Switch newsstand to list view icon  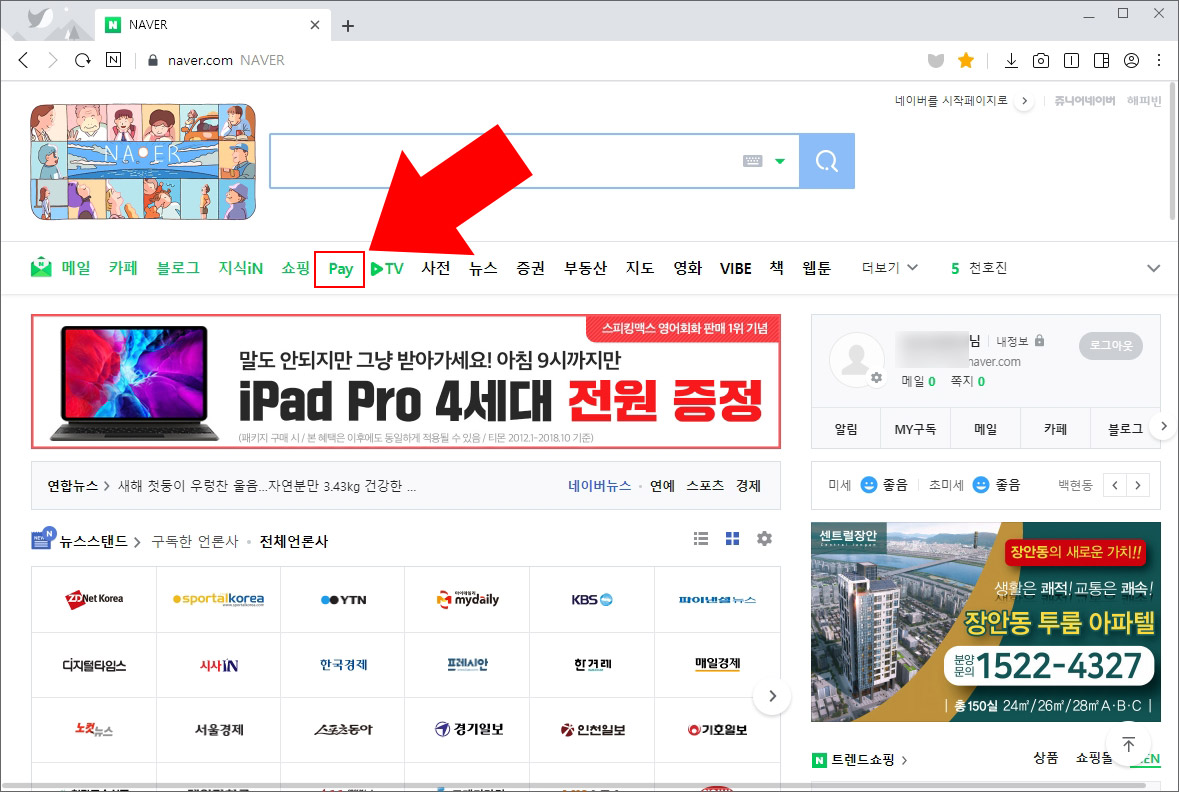[701, 539]
